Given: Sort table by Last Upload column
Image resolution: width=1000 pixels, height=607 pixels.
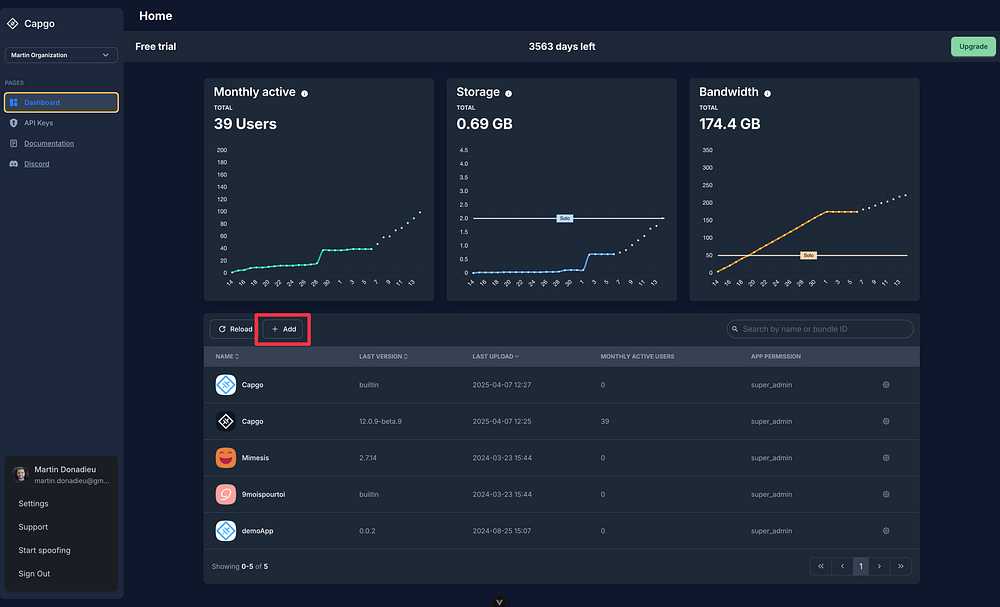Looking at the screenshot, I should click(x=496, y=356).
